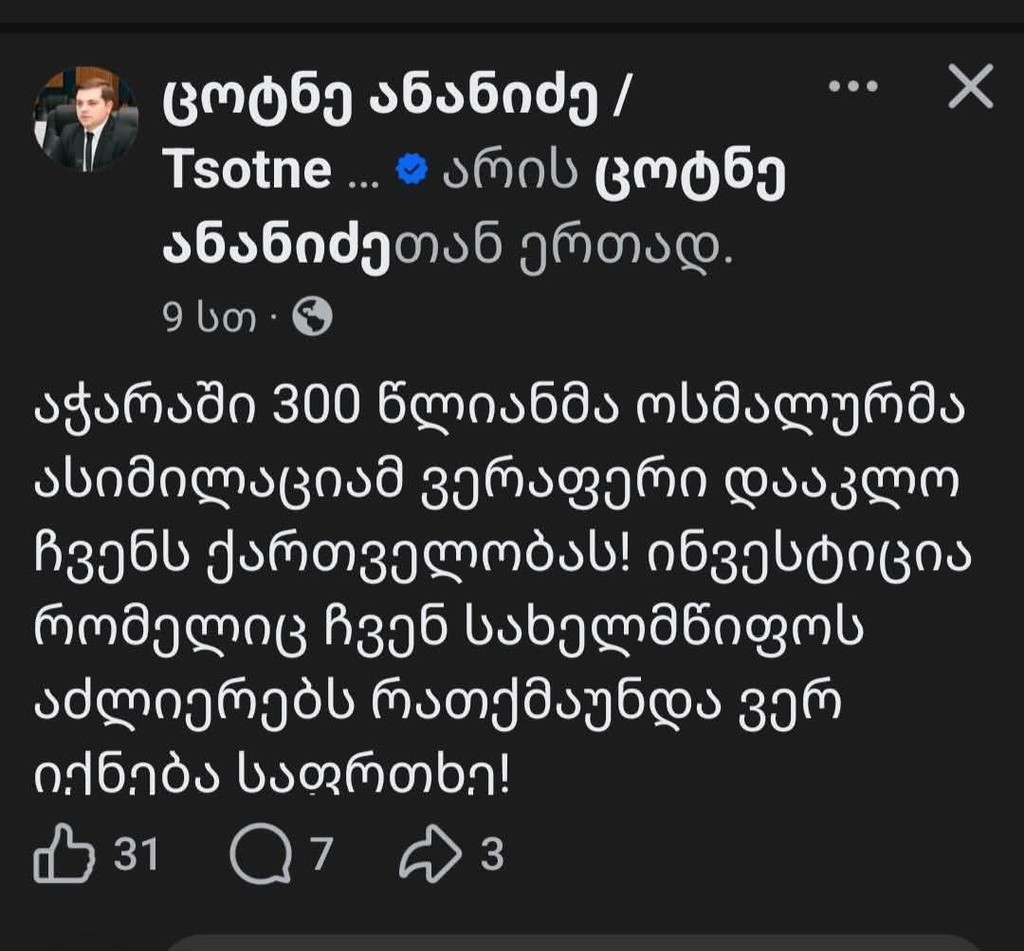View the 3 shares count
Screen dimensions: 1024x951
click(491, 856)
